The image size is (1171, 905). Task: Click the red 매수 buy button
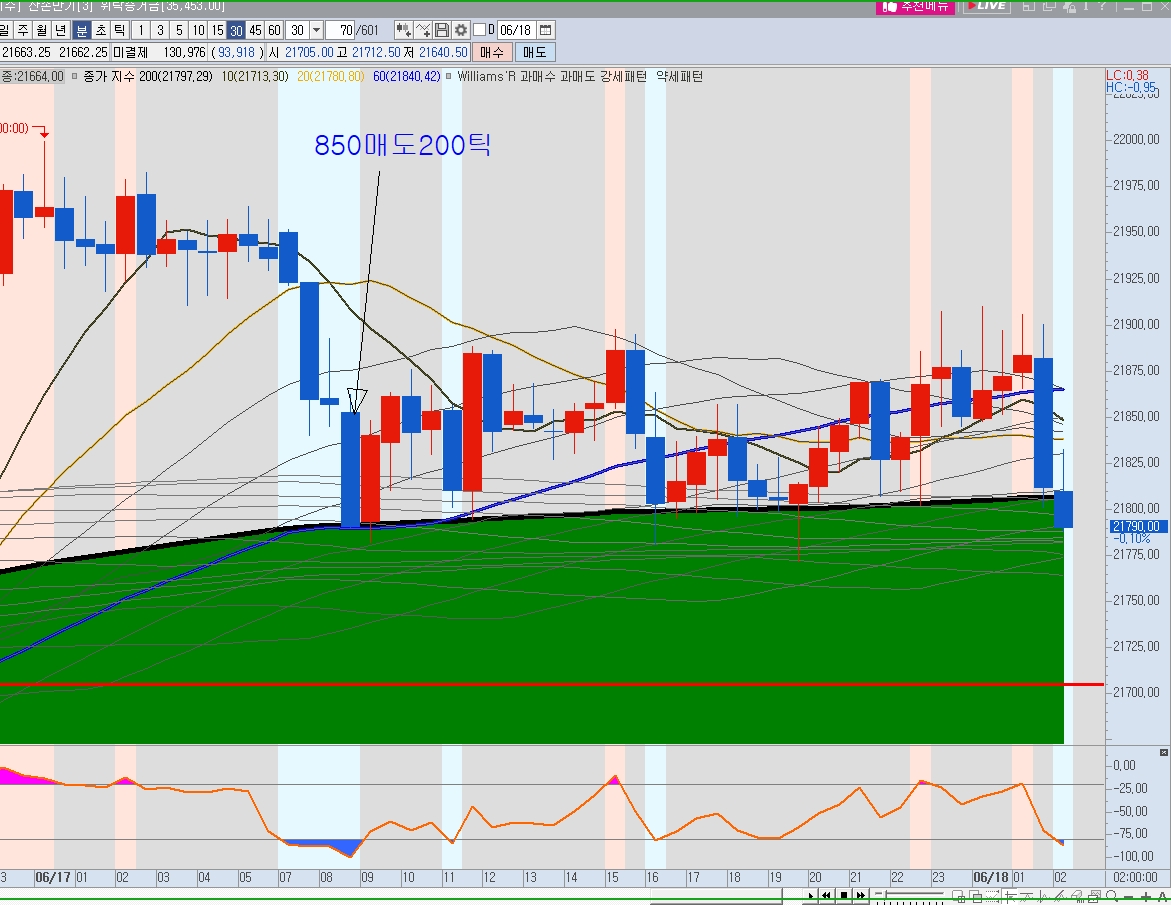tap(491, 52)
